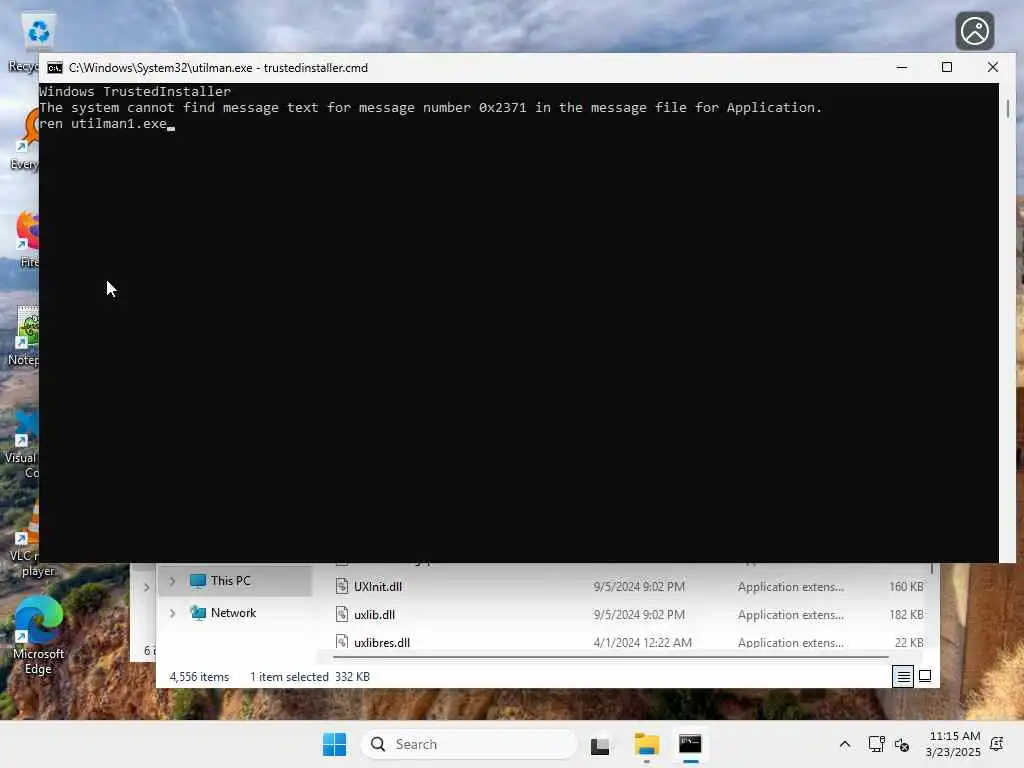The width and height of the screenshot is (1024, 768).
Task: Click the Notepad++ desktop shortcut
Action: 24,336
